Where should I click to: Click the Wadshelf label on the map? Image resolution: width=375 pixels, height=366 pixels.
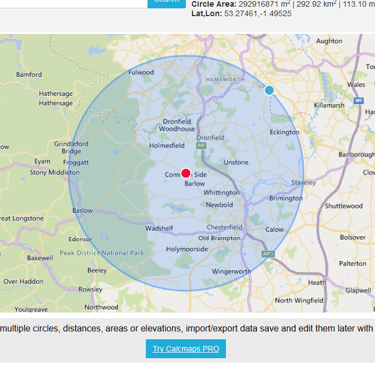(x=159, y=228)
